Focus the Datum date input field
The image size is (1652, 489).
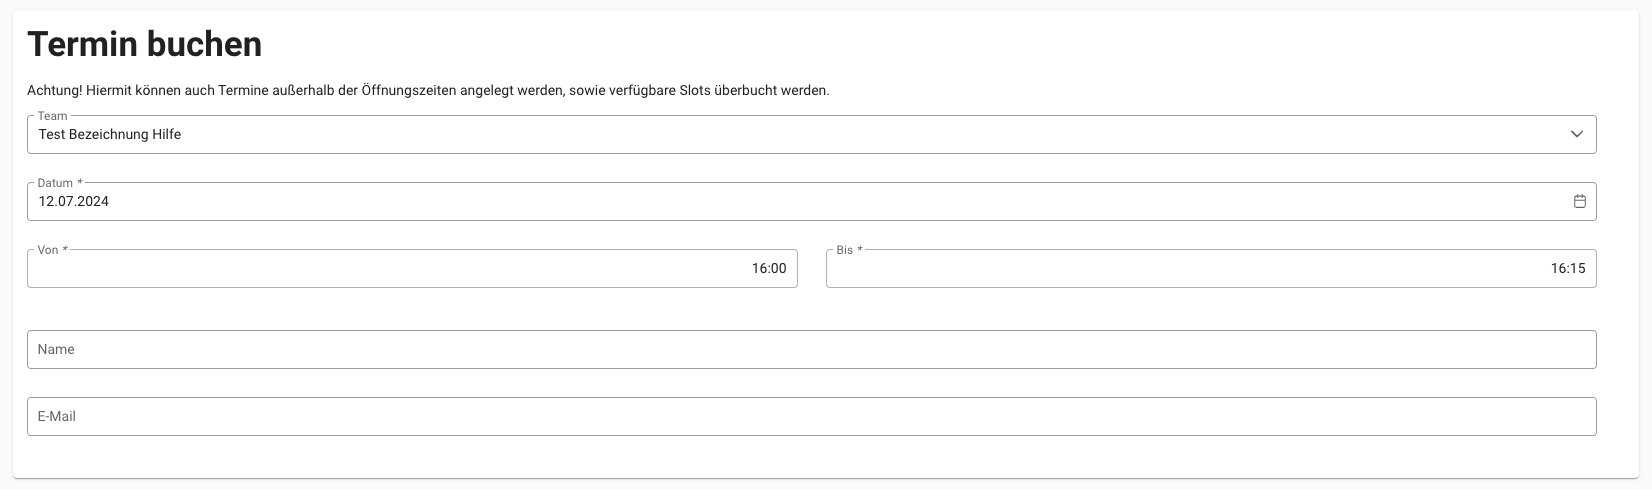click(800, 201)
